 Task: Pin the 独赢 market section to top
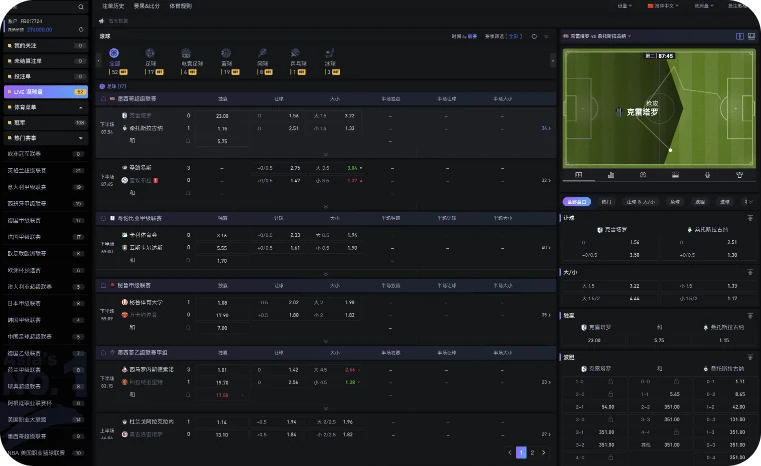point(750,316)
